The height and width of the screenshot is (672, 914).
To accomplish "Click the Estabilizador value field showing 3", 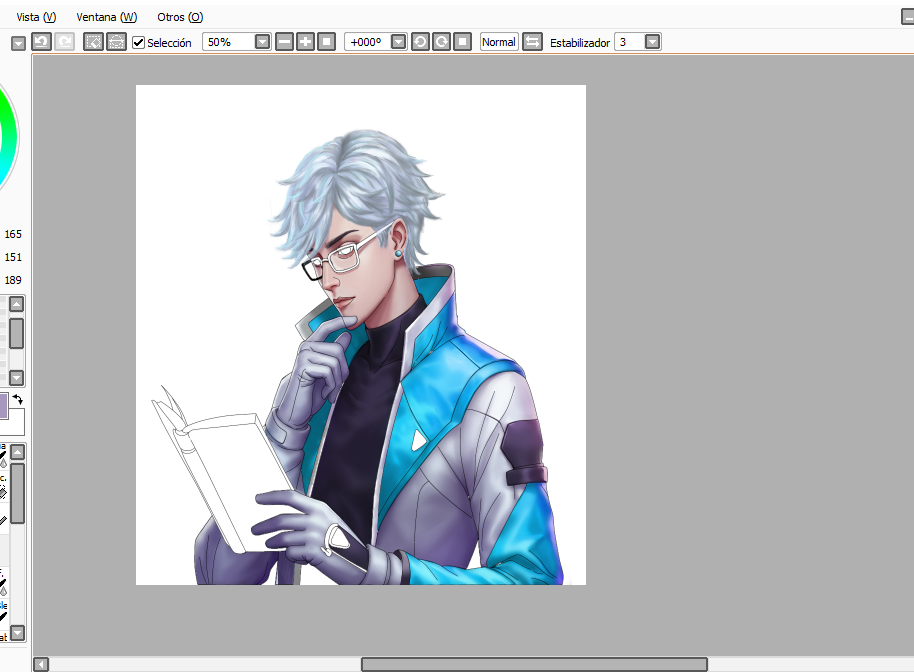I will 630,42.
